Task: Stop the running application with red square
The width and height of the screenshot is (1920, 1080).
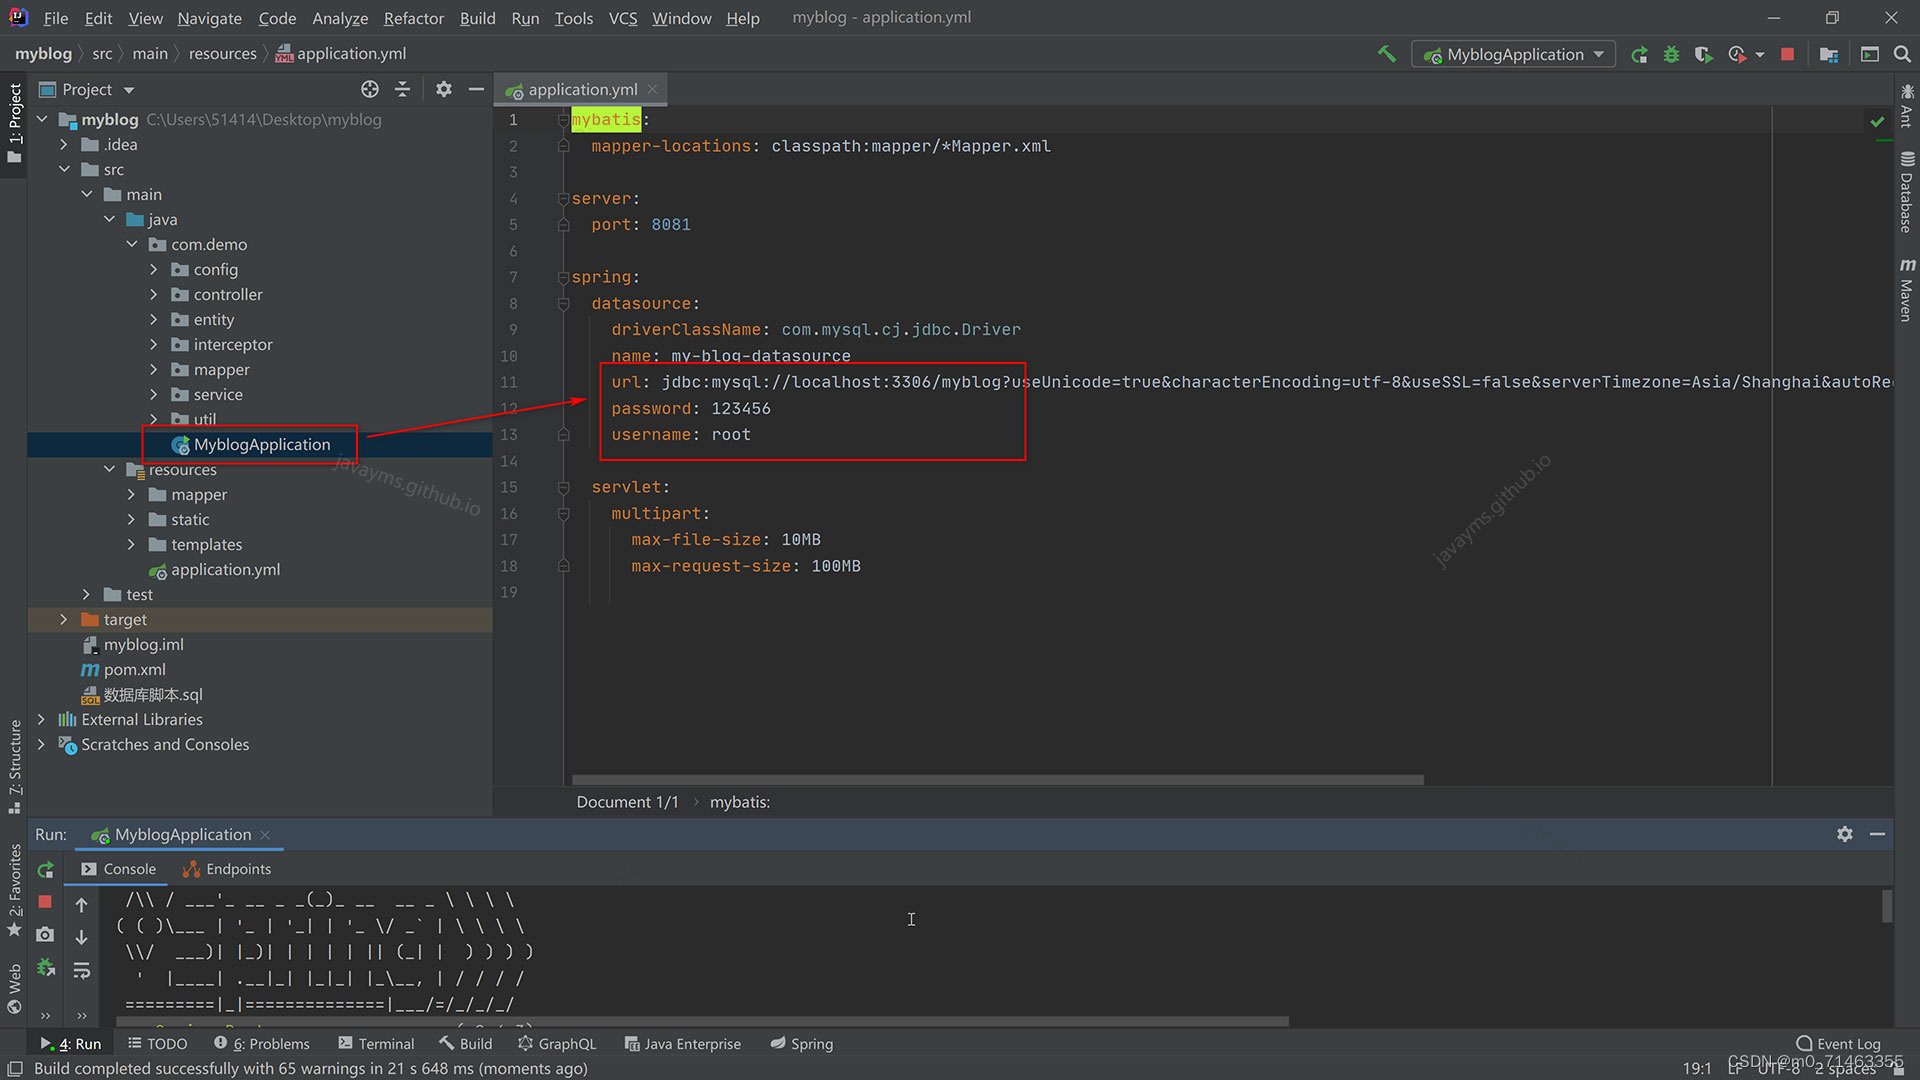Action: click(1787, 54)
